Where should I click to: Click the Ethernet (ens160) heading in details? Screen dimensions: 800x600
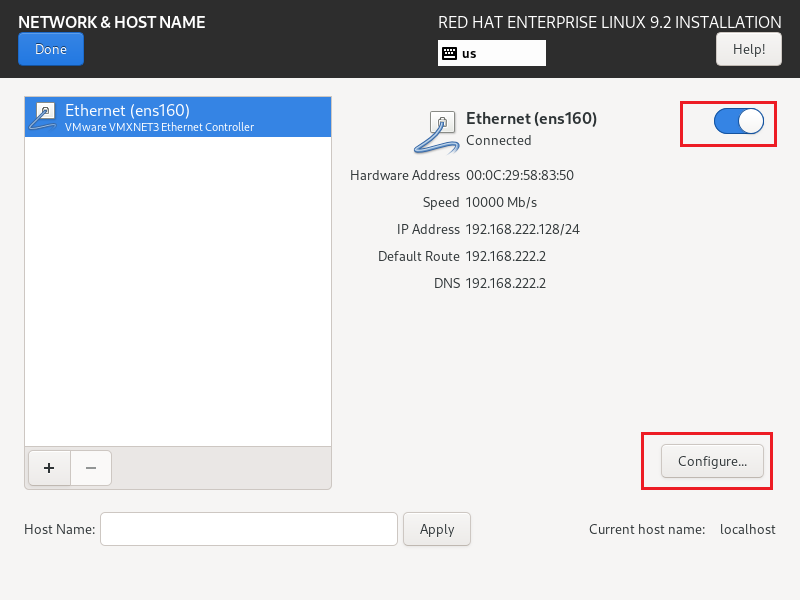(531, 118)
